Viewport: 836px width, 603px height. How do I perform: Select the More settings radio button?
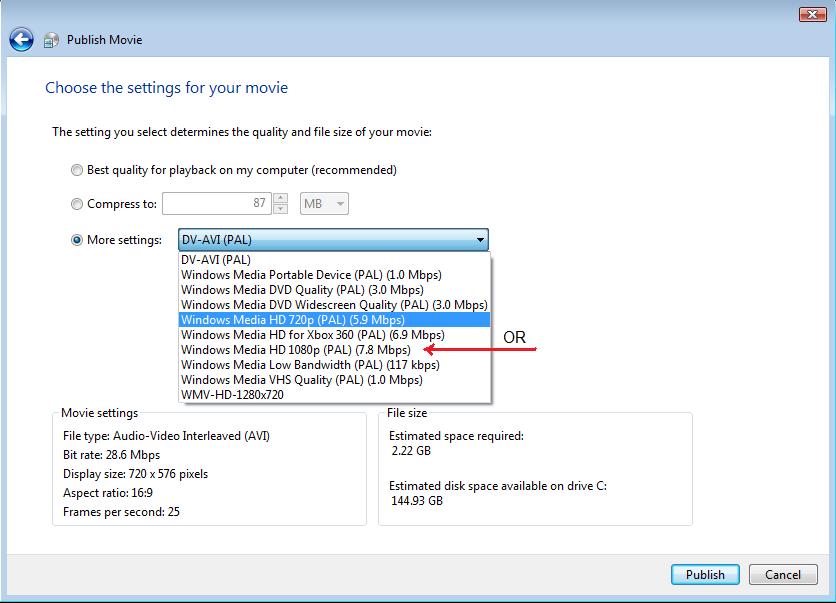(x=77, y=240)
